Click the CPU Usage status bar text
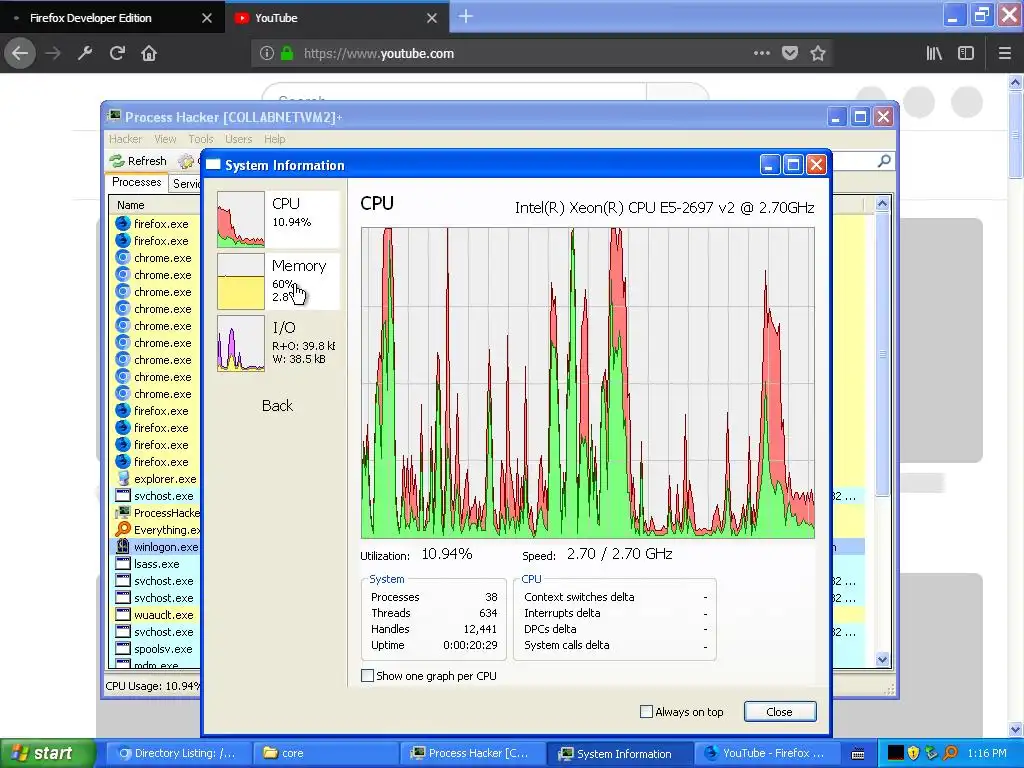 pos(152,686)
